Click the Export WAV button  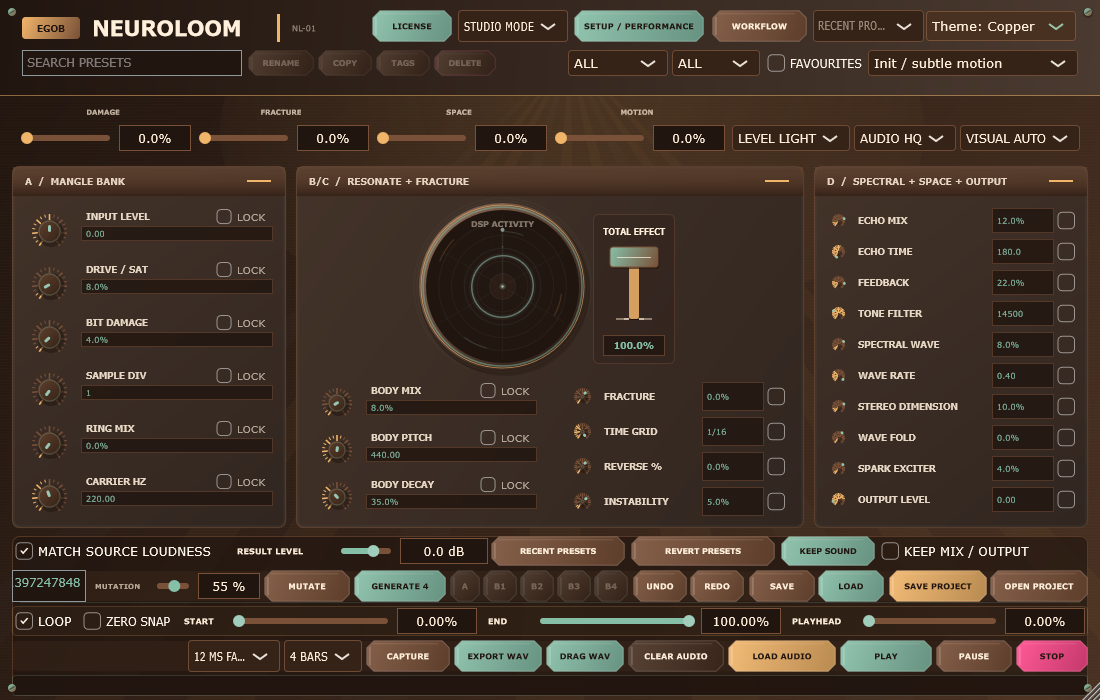click(x=498, y=657)
